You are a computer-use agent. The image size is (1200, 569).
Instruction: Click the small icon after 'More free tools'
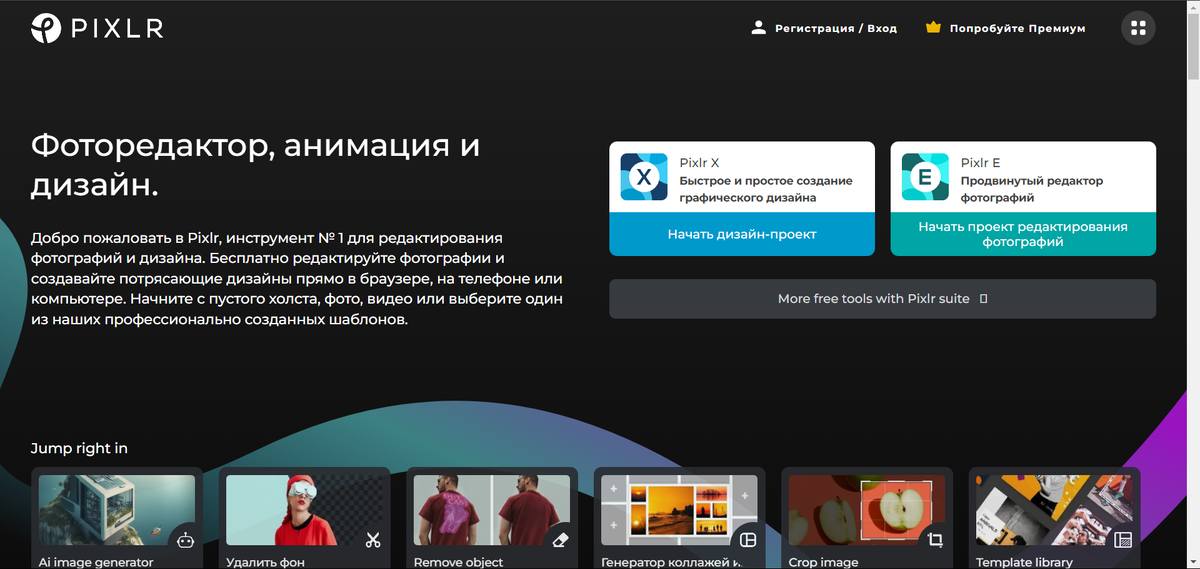click(x=983, y=299)
